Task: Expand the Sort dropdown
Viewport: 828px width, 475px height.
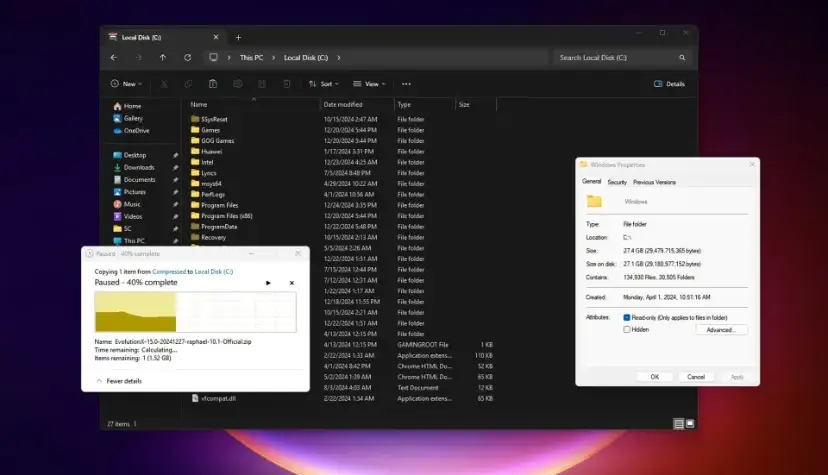Action: tap(323, 84)
